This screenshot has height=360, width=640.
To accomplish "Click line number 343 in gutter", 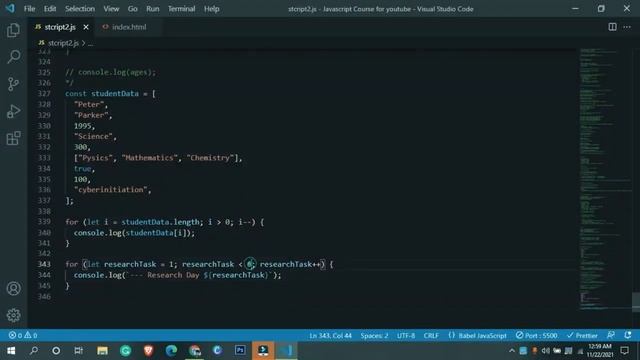I will (x=44, y=264).
